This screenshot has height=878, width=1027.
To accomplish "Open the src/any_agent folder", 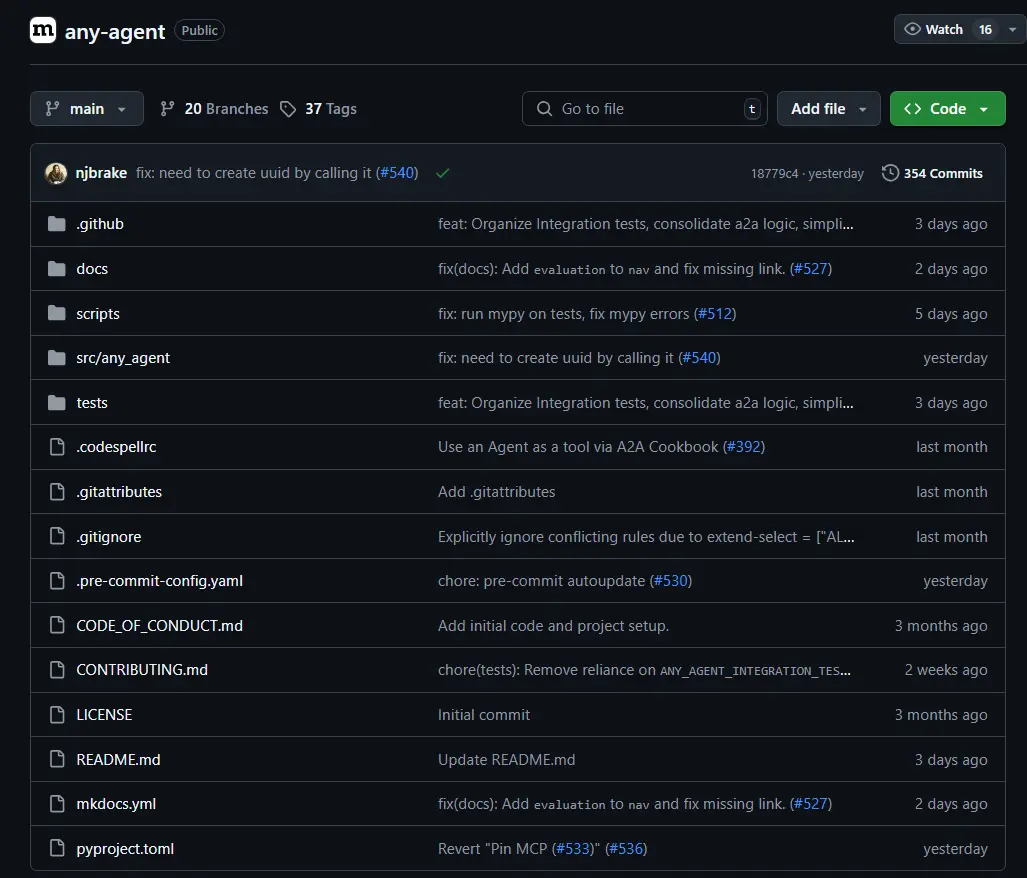I will pos(123,358).
